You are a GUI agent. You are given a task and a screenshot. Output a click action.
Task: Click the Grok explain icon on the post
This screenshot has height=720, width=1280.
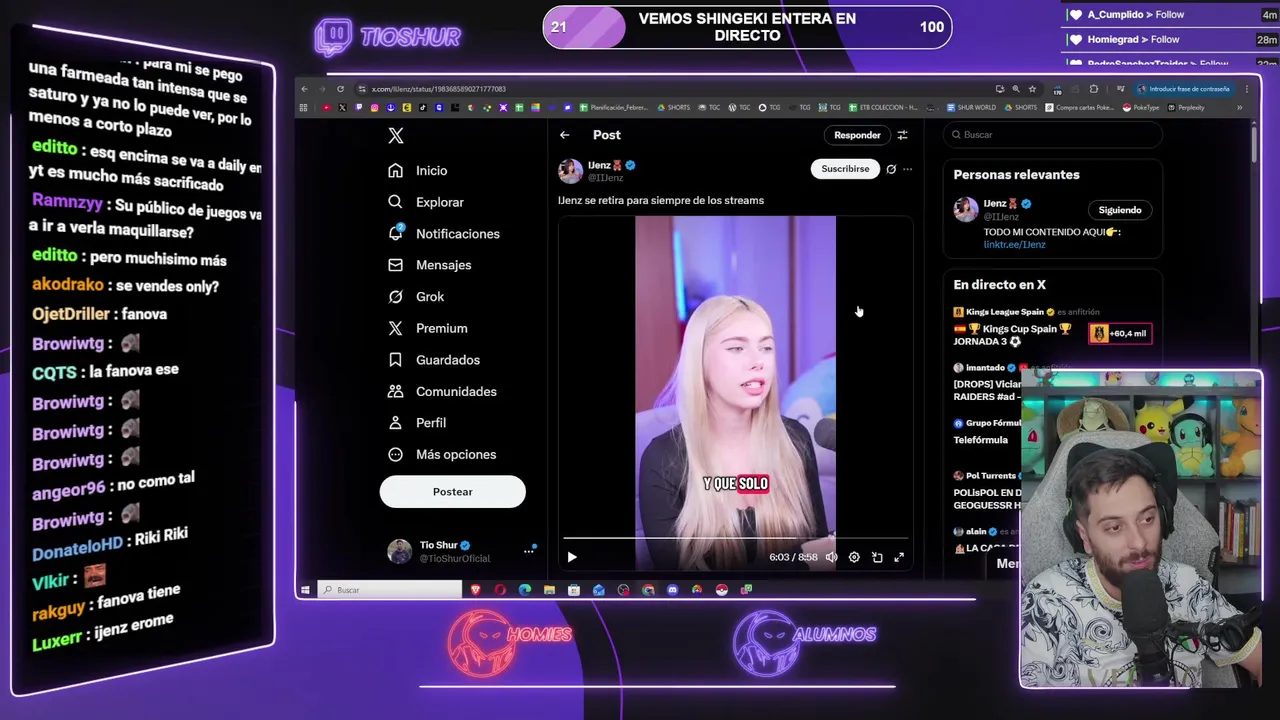[891, 169]
